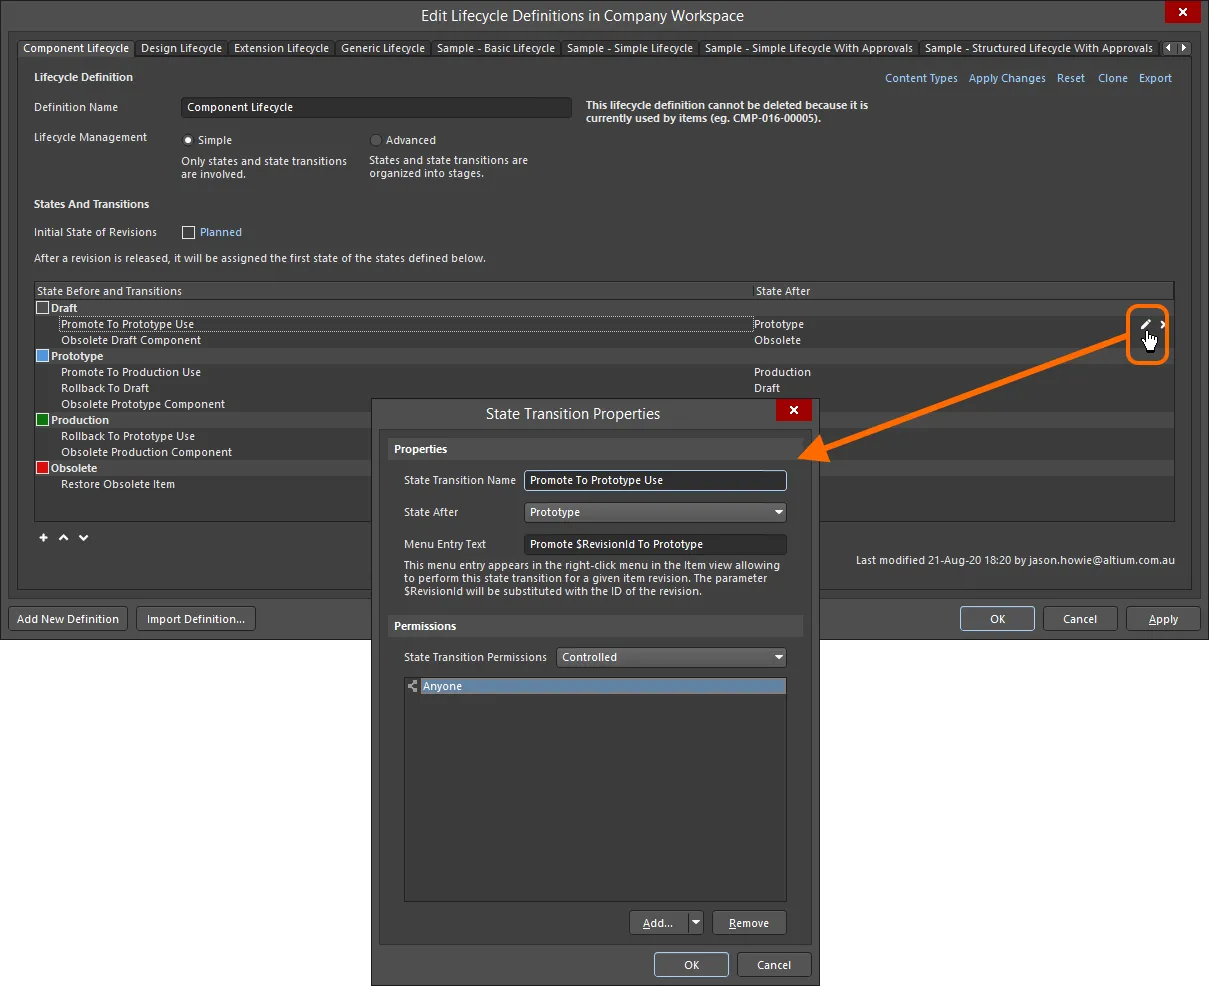
Task: Click the Apply Changes link
Action: click(1007, 78)
